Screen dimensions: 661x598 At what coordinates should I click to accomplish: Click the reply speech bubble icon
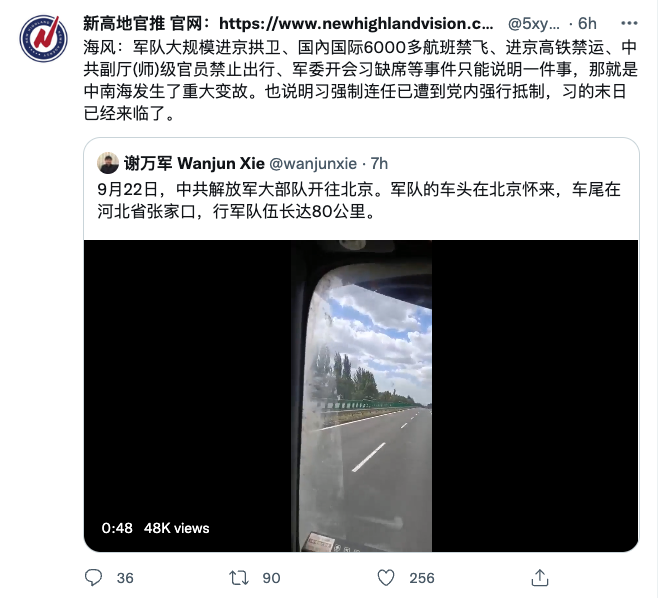point(93,577)
